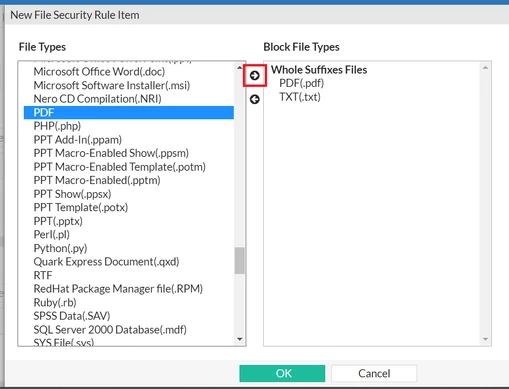This screenshot has width=509, height=389.
Task: Select the highlighted PDF file type
Action: pyautogui.click(x=129, y=112)
